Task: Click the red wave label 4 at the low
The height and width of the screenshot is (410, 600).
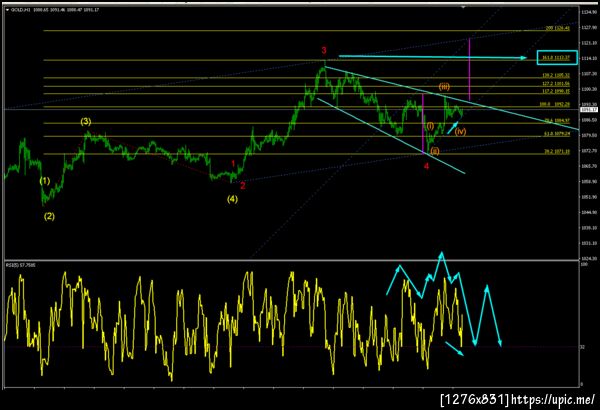Action: coord(426,166)
